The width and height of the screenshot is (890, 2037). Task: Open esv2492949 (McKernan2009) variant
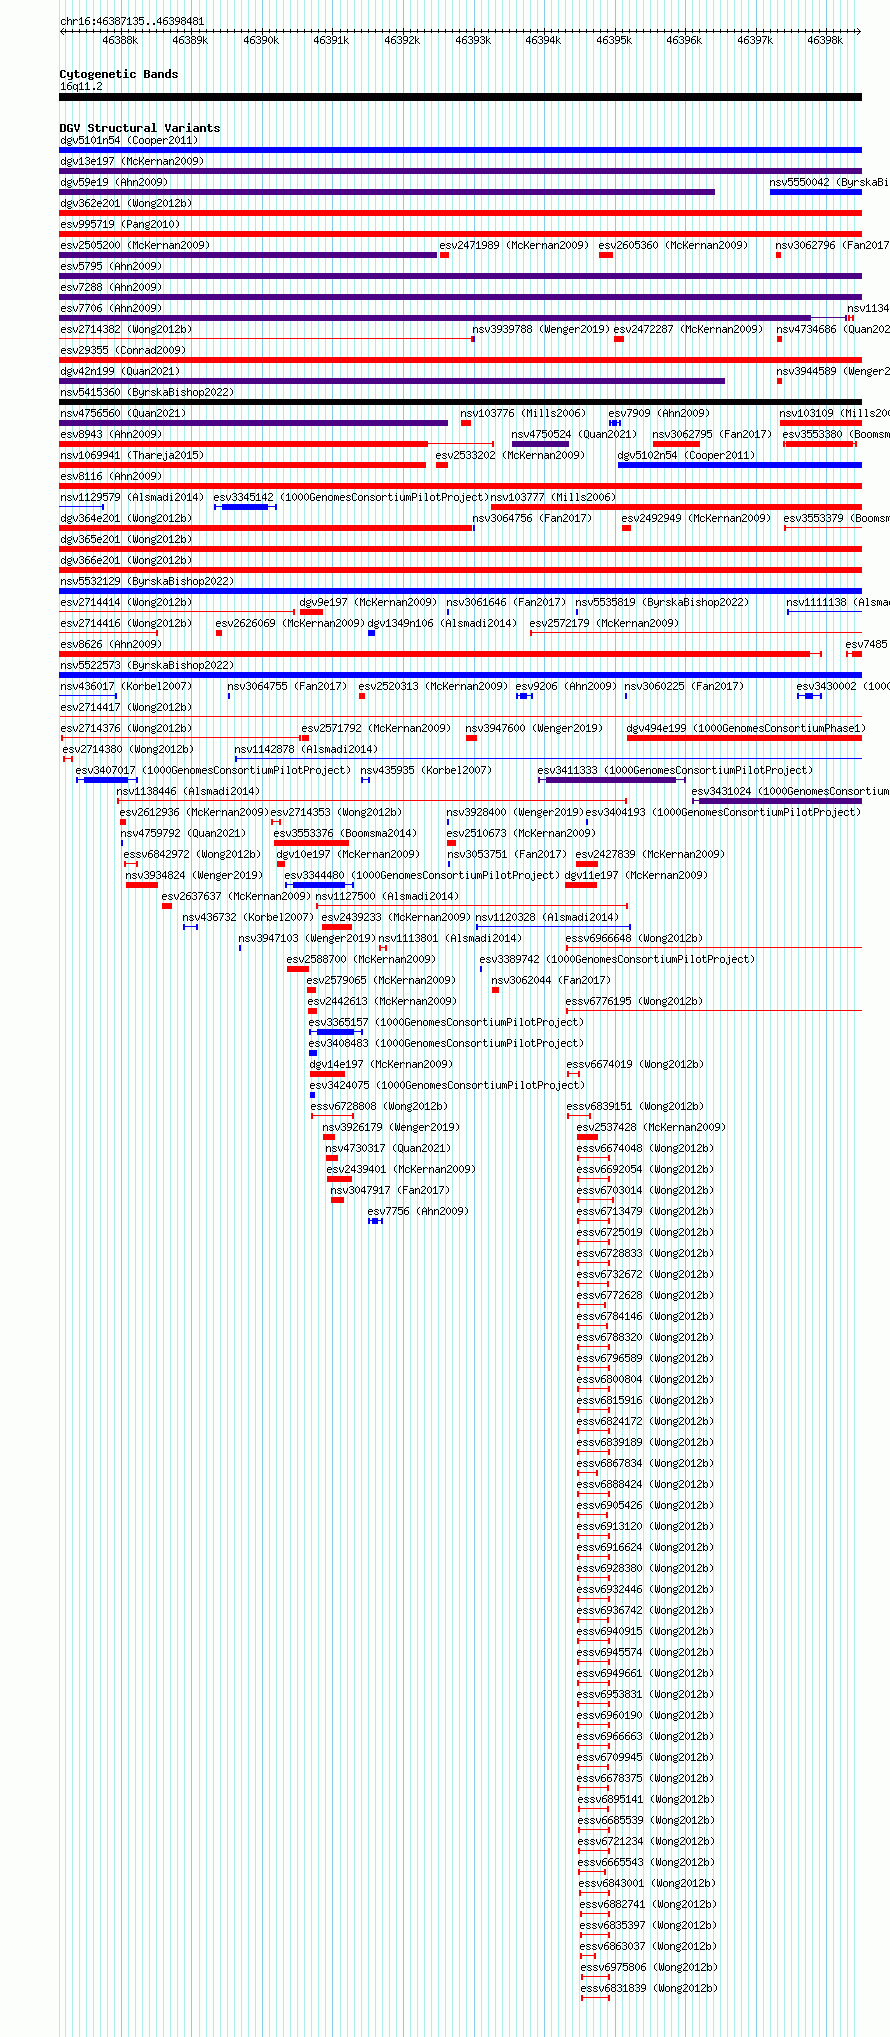pyautogui.click(x=696, y=519)
